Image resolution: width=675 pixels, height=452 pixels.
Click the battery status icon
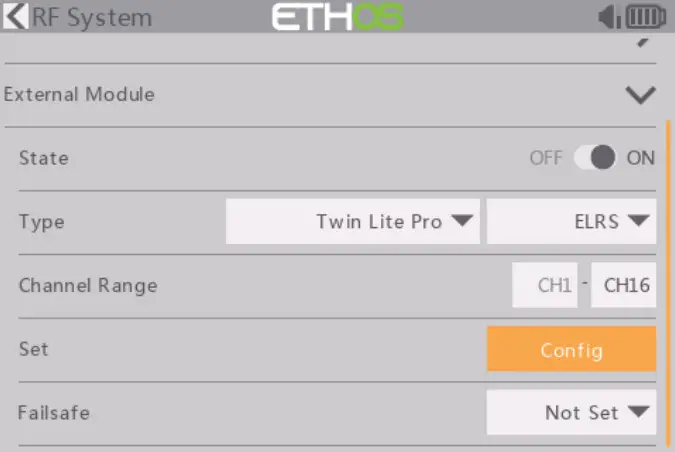645,17
